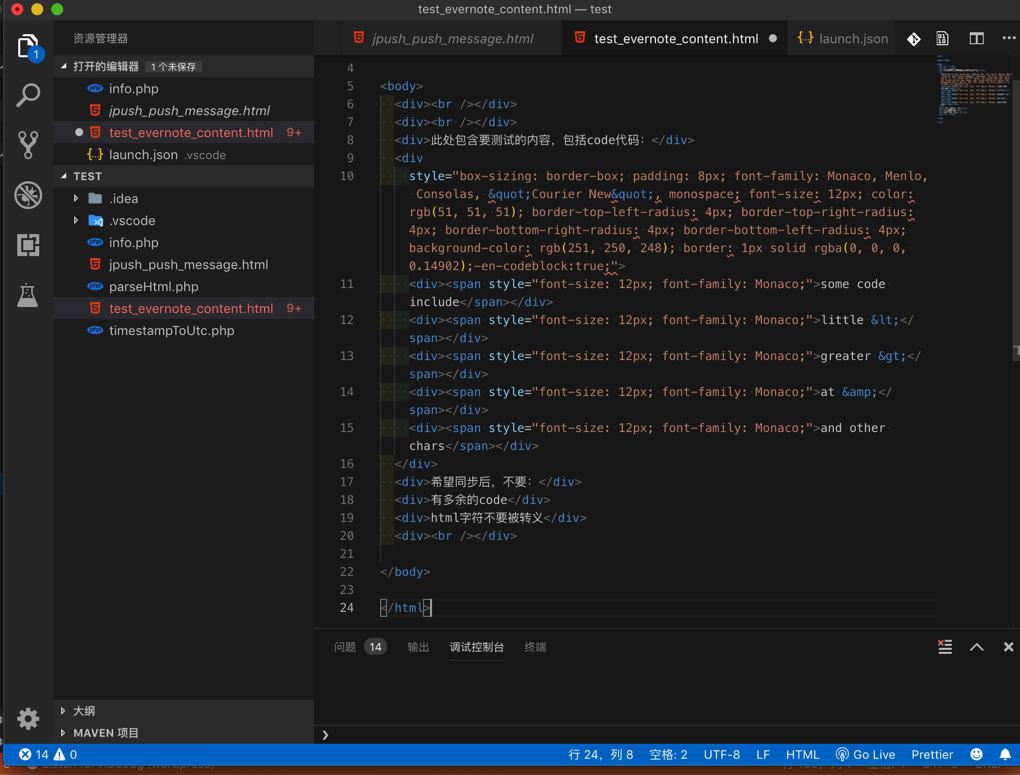Expand the .vscode folder
Image resolution: width=1020 pixels, height=775 pixels.
coord(132,220)
